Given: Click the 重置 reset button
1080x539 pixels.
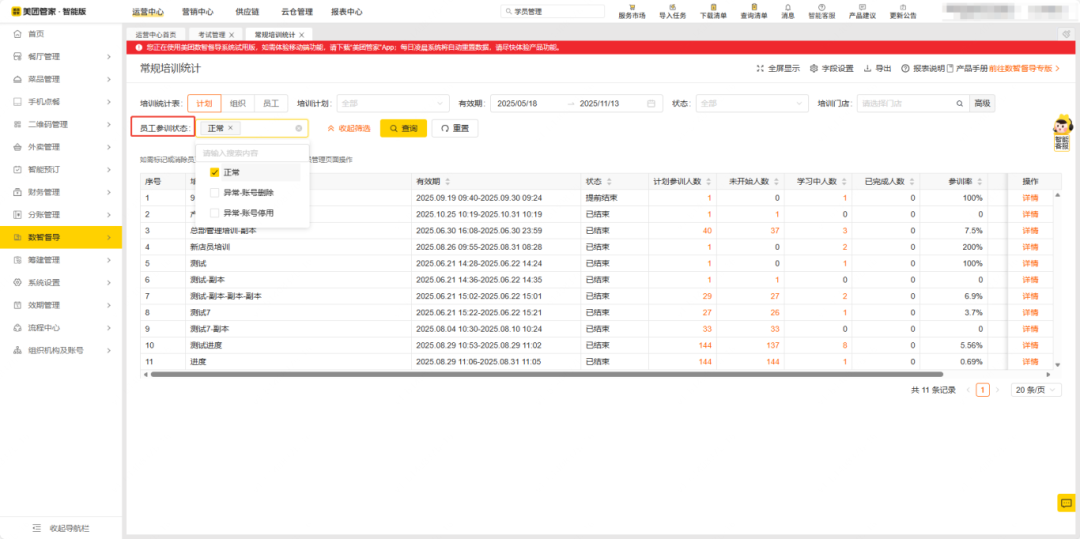Looking at the screenshot, I should click(x=455, y=128).
